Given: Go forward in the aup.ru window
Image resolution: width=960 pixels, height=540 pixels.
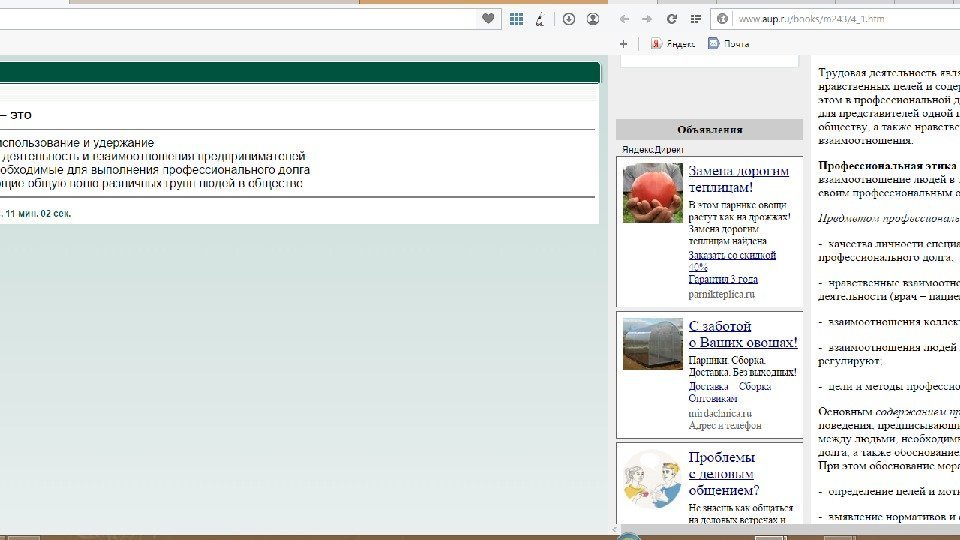Looking at the screenshot, I should tap(647, 19).
